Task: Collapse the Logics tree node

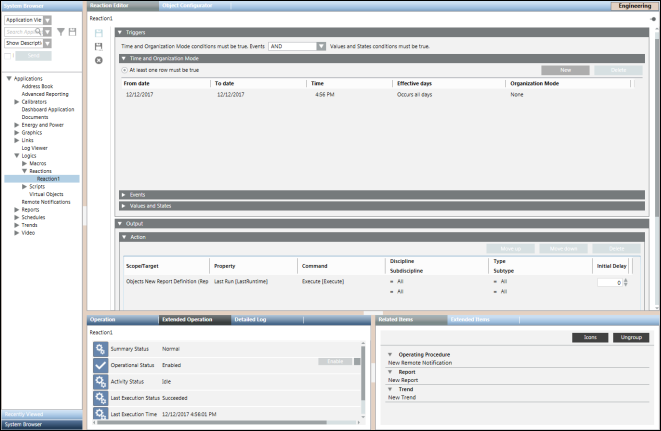Action: [x=18, y=155]
